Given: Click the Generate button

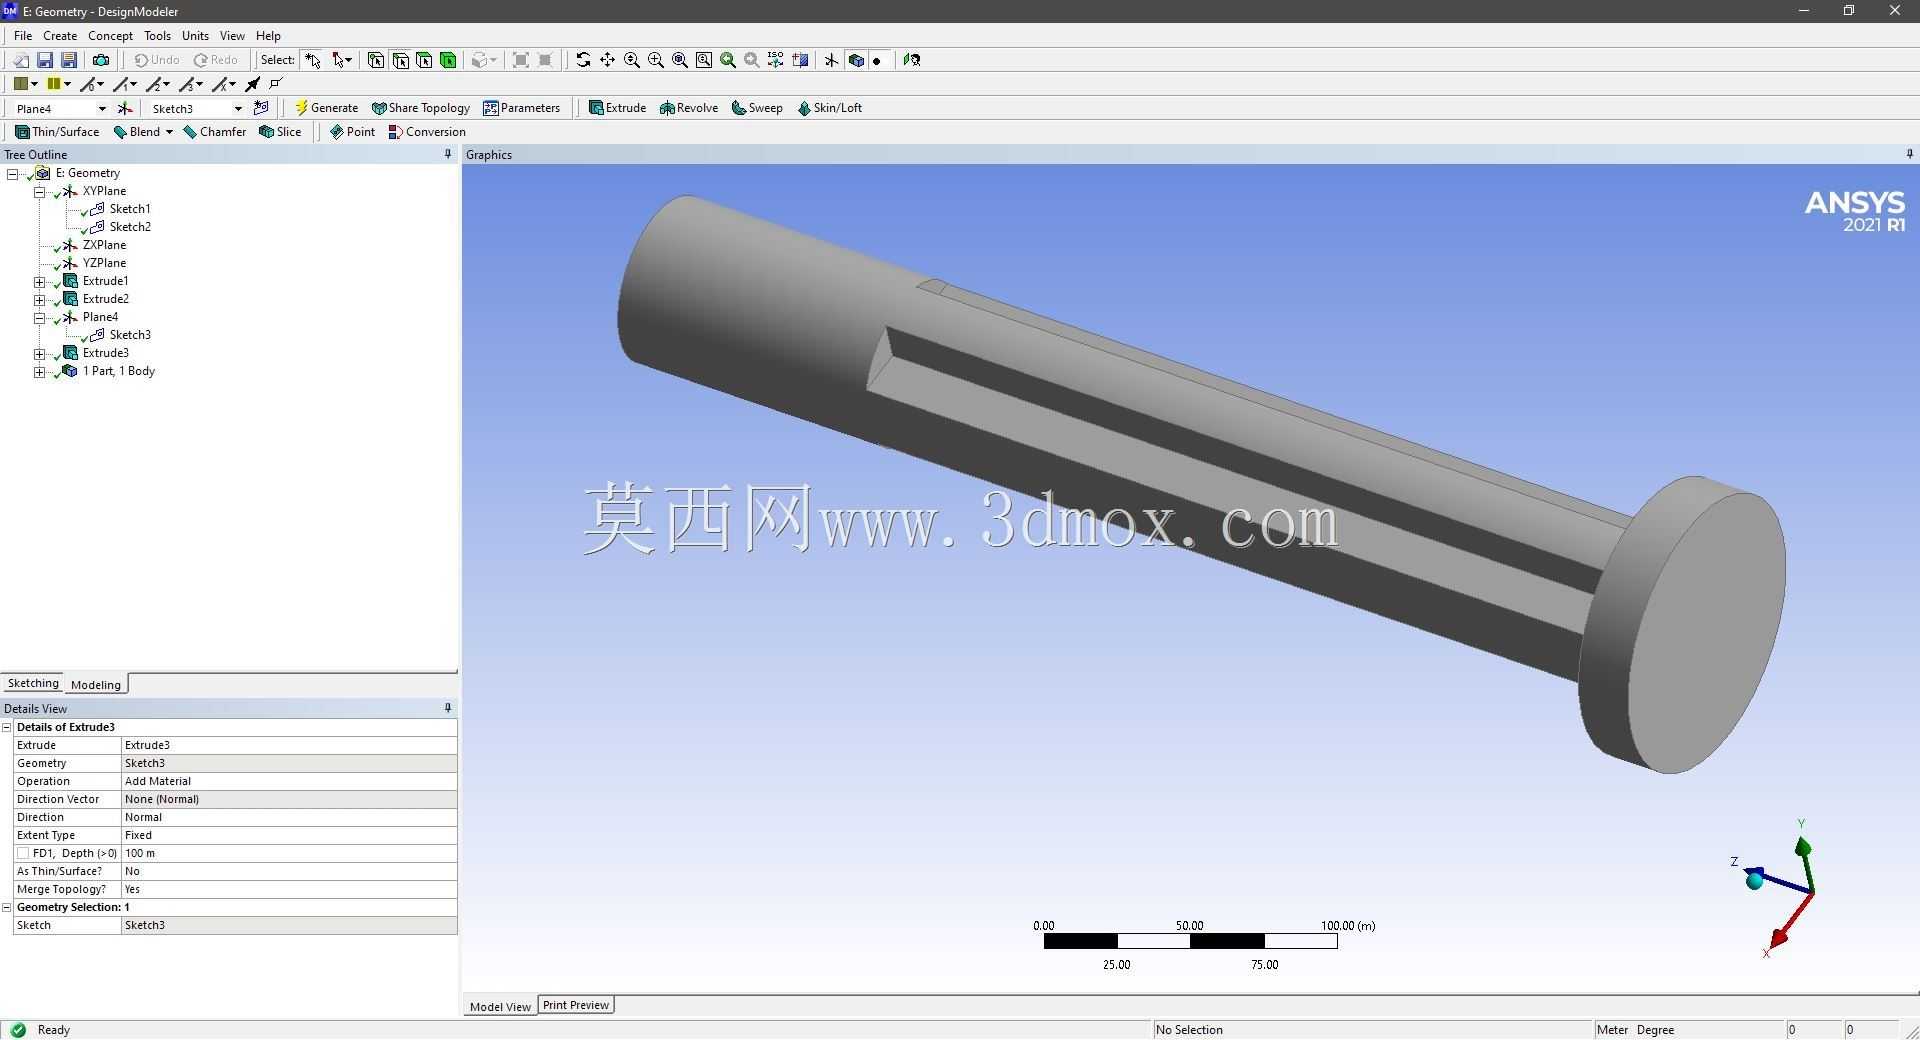Looking at the screenshot, I should [x=326, y=108].
